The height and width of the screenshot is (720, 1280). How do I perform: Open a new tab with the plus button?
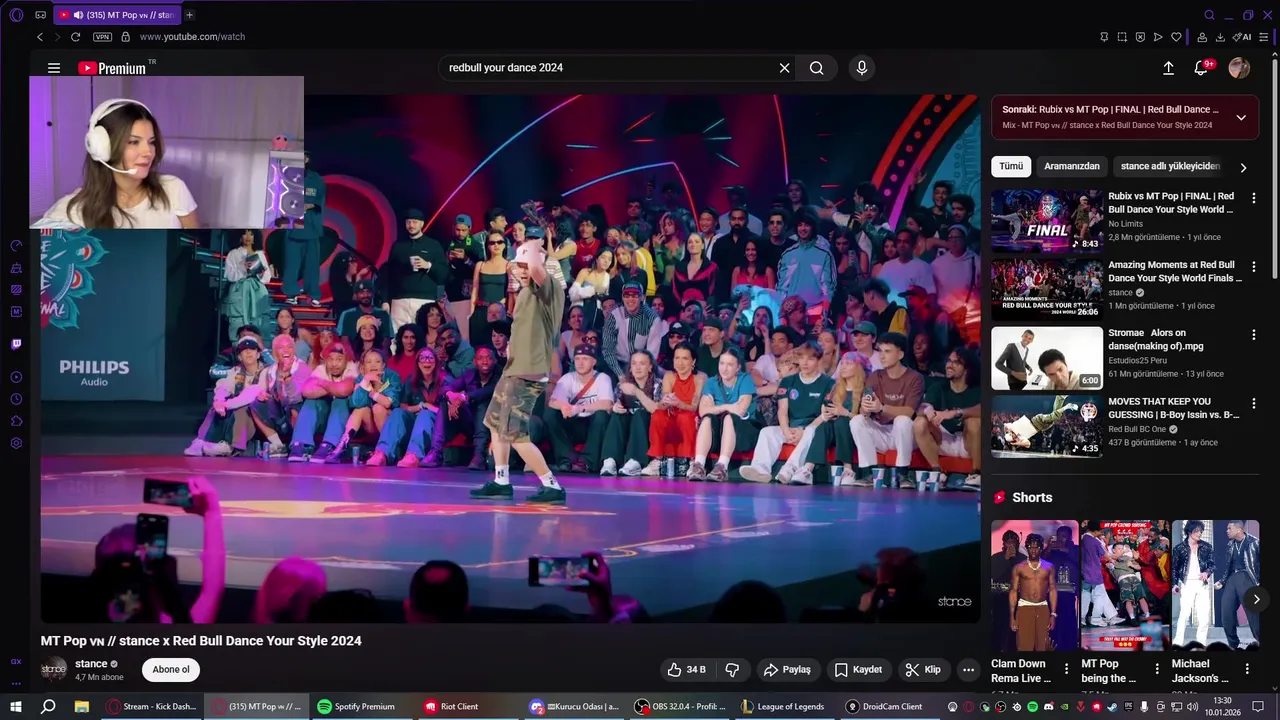point(189,15)
